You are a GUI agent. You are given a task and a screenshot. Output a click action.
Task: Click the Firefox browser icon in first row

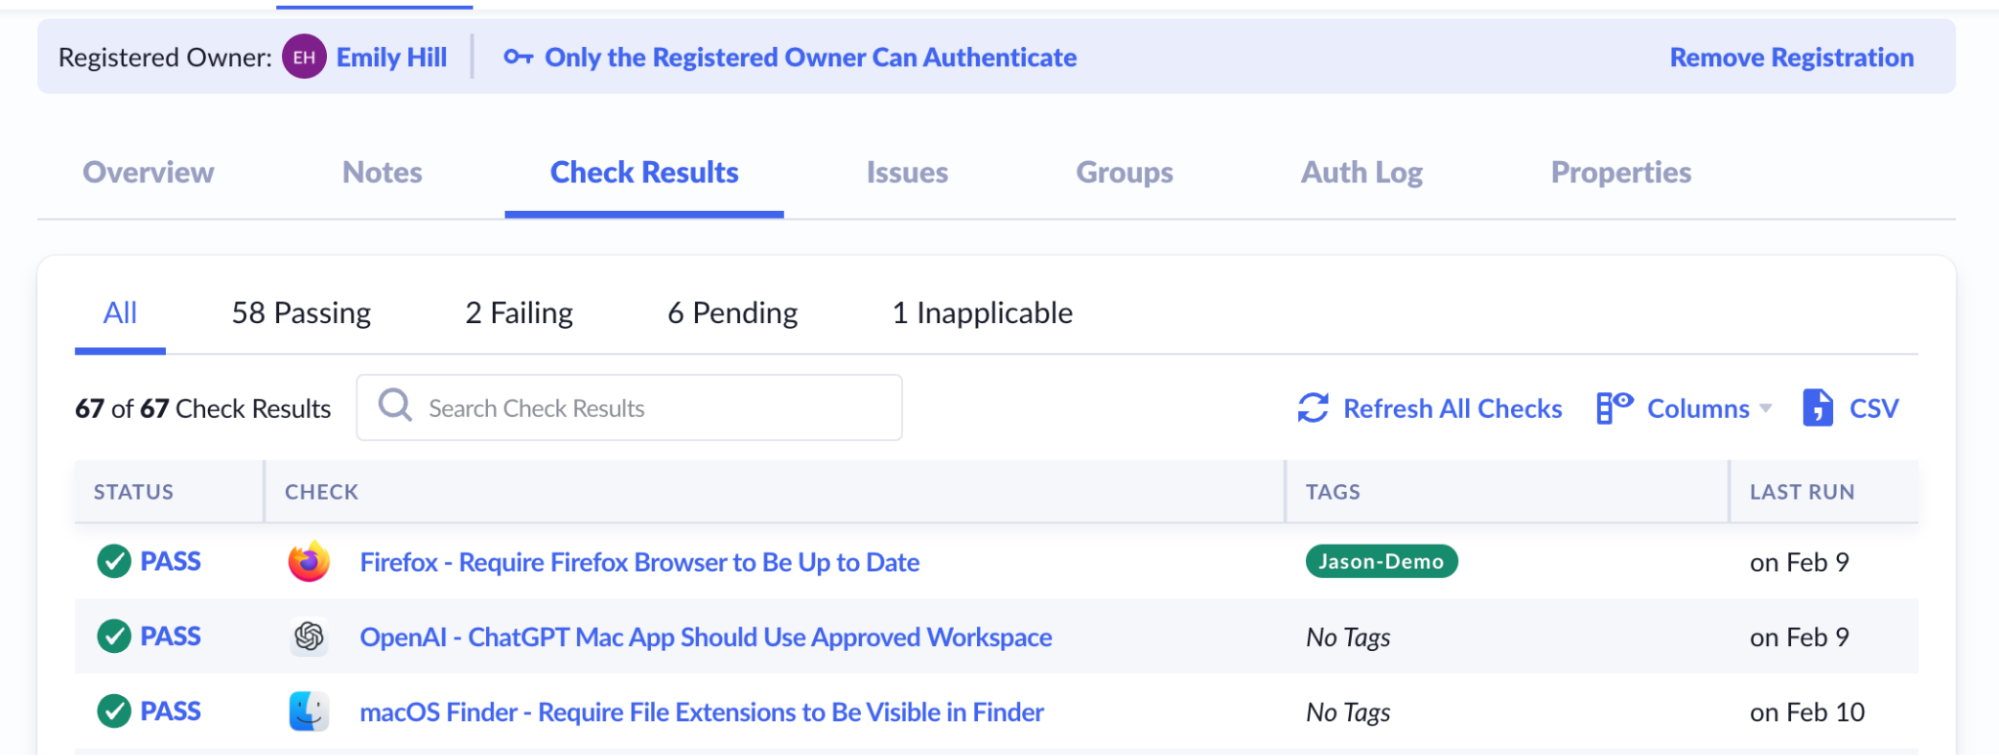(309, 562)
